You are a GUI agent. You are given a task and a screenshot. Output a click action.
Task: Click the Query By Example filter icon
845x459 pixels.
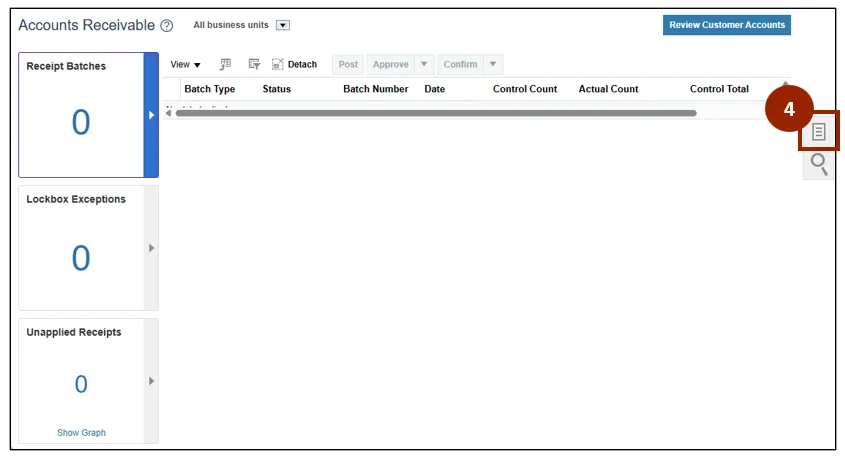[254, 64]
